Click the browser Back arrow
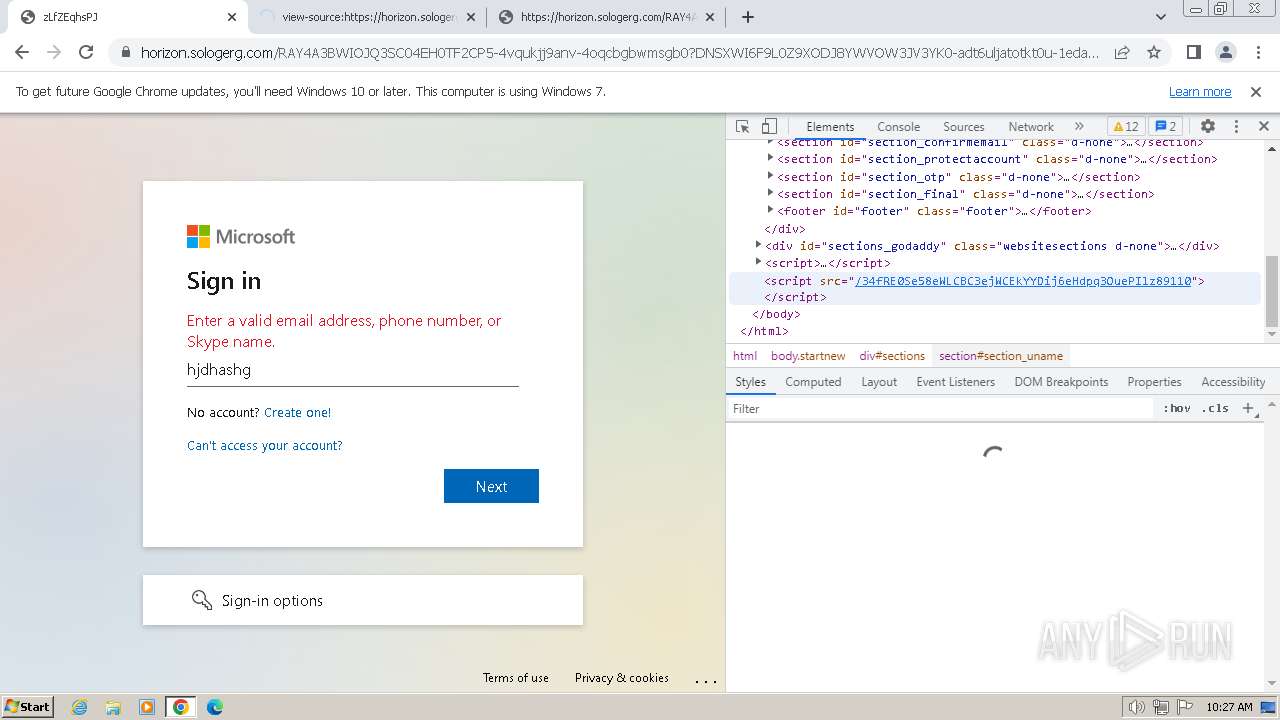 pyautogui.click(x=22, y=52)
